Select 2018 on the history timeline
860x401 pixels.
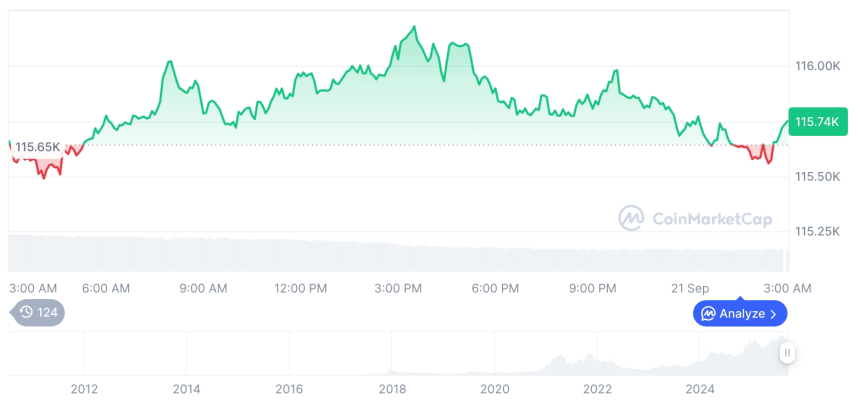[x=392, y=388]
